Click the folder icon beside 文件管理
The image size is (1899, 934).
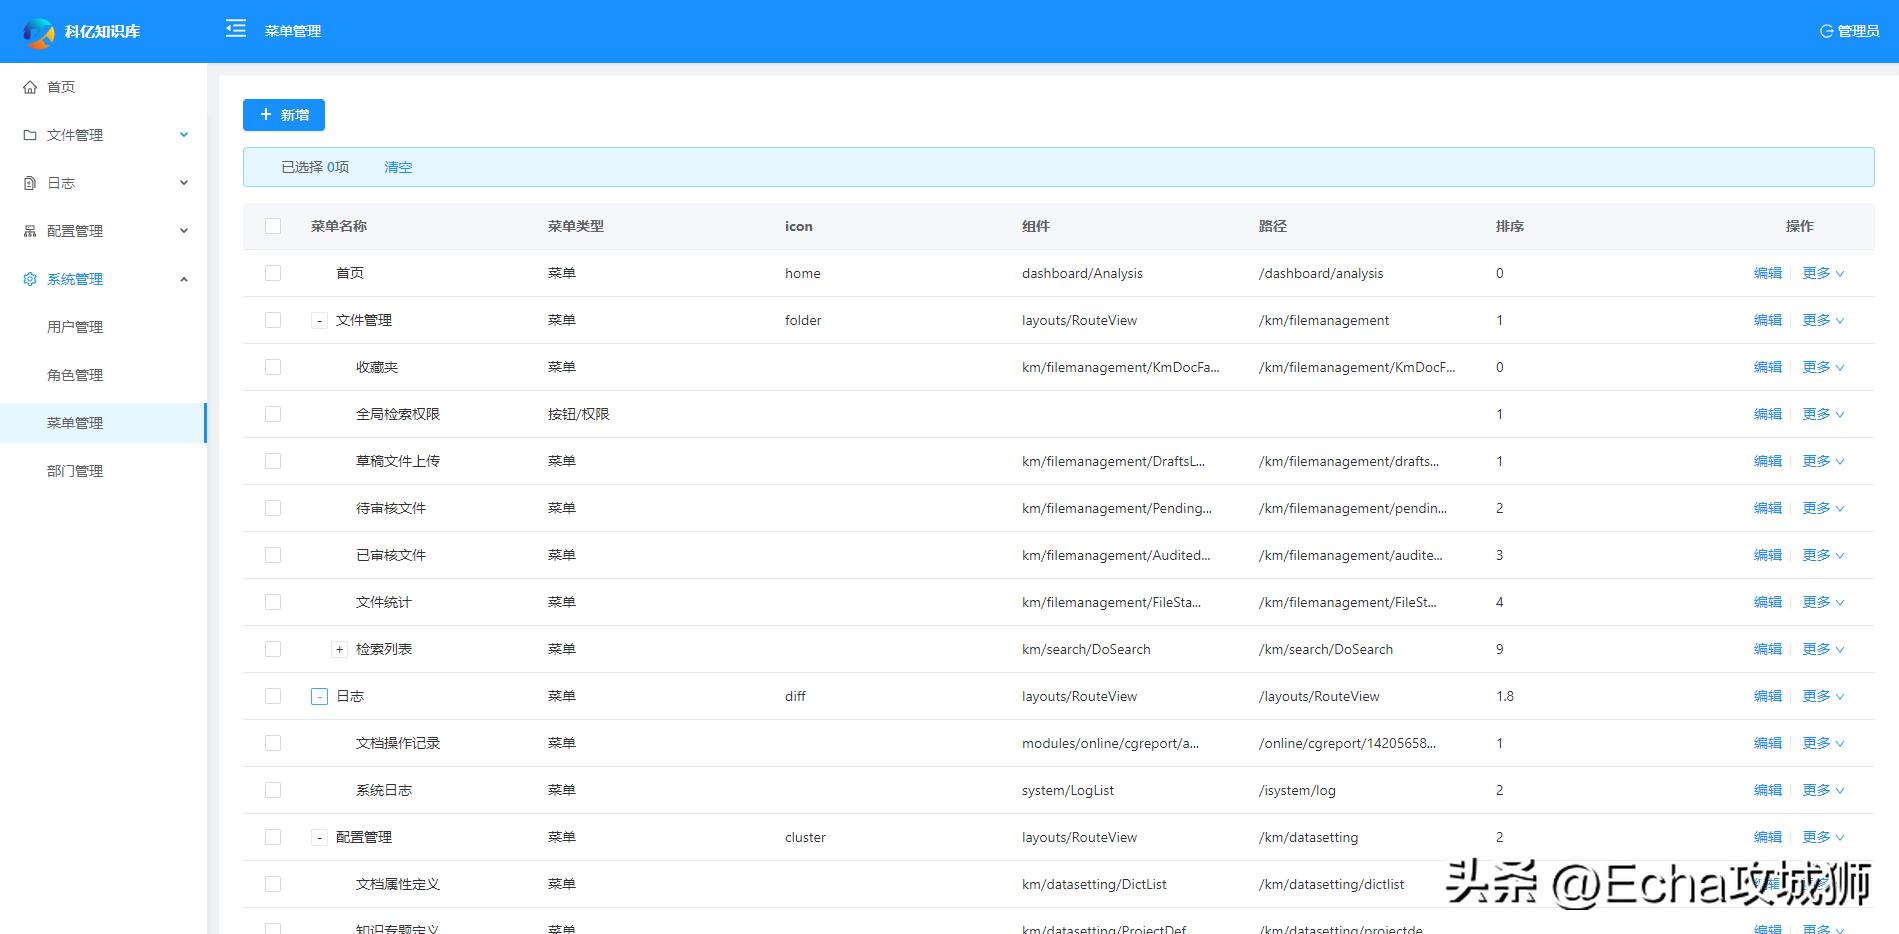click(30, 135)
